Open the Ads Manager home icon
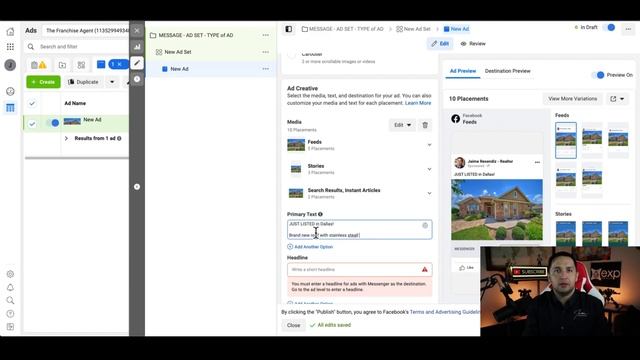Viewport: 640px width, 360px height. pos(10,31)
